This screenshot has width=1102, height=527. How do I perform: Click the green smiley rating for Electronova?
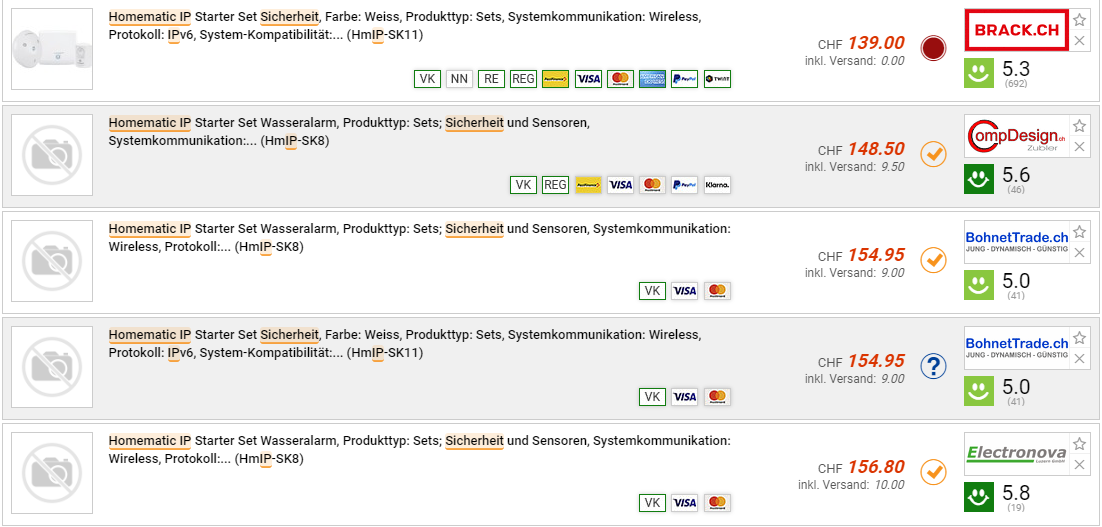click(979, 495)
